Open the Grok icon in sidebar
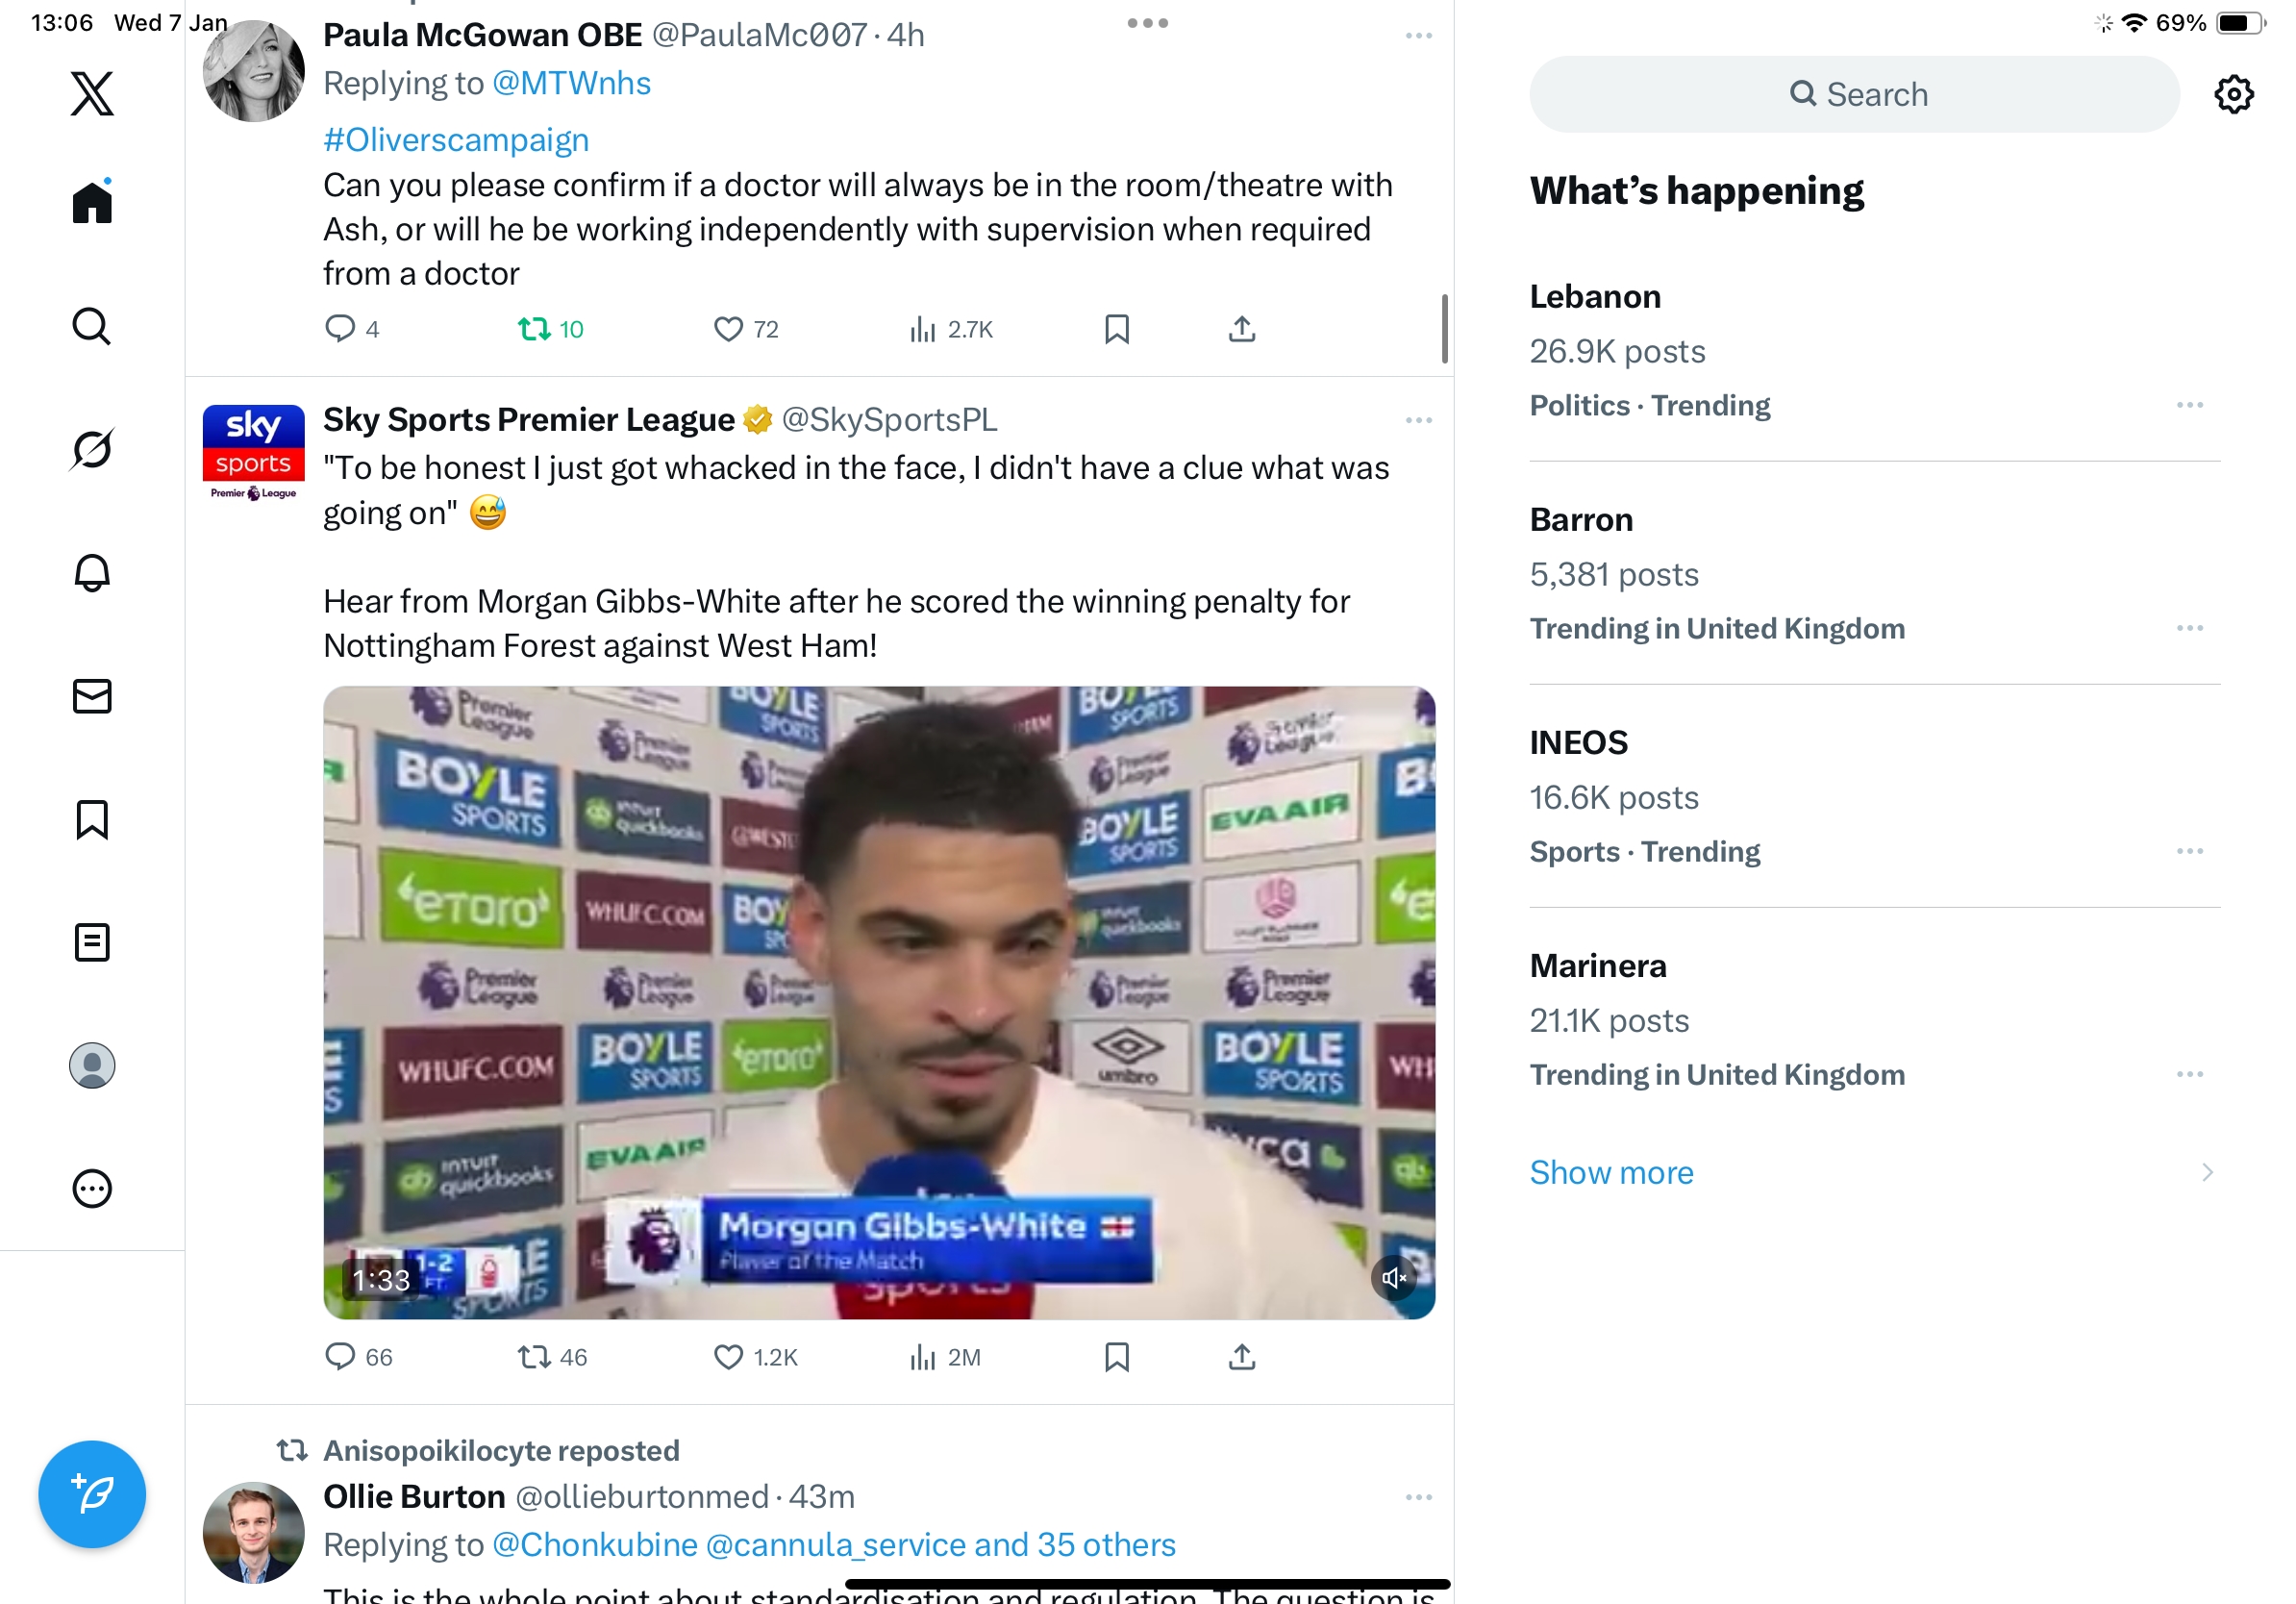This screenshot has width=2296, height=1604. pos(92,449)
